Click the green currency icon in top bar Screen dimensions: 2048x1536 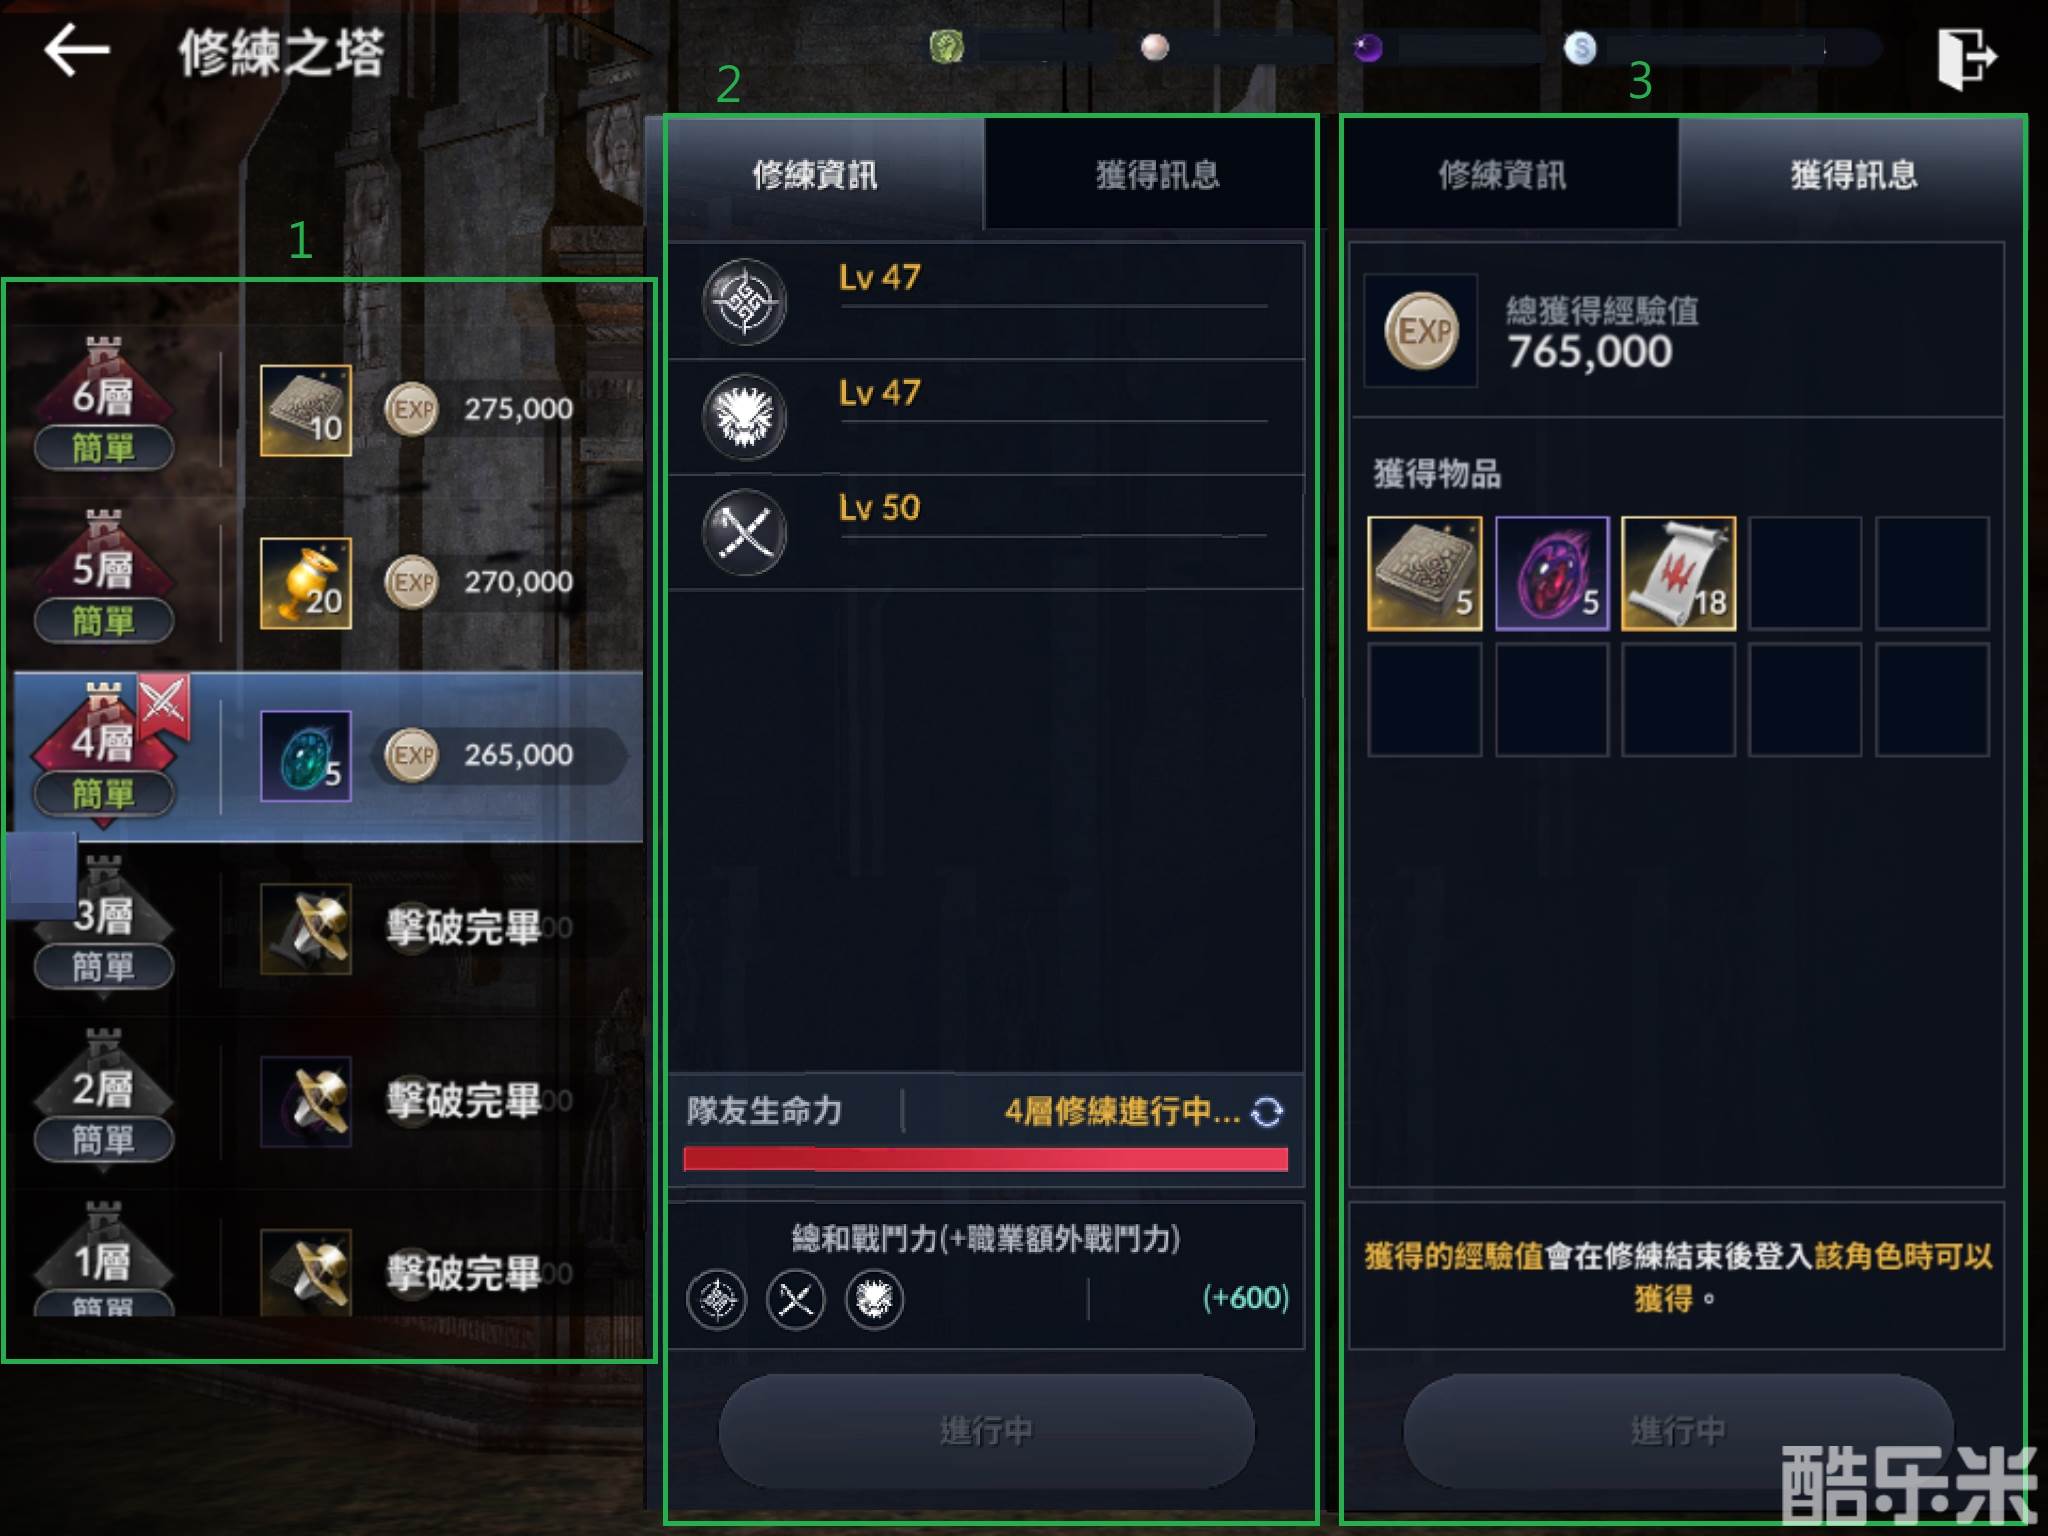pyautogui.click(x=946, y=46)
